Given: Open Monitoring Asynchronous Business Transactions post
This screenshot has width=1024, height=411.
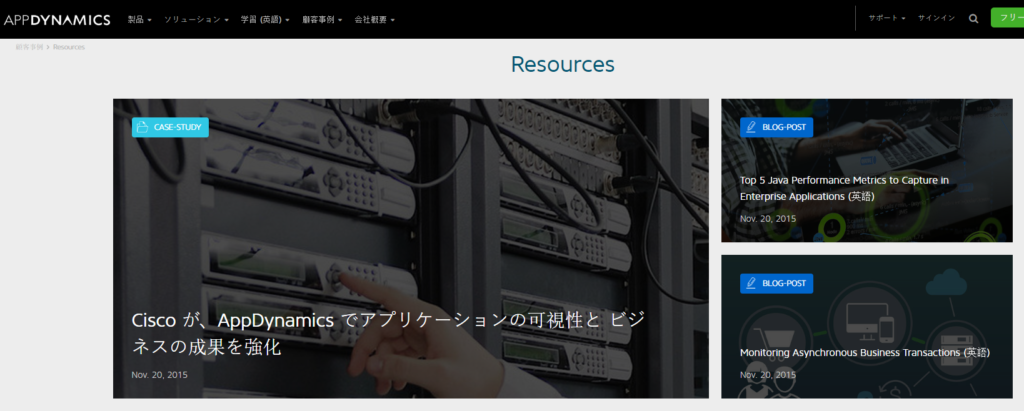Looking at the screenshot, I should (865, 353).
